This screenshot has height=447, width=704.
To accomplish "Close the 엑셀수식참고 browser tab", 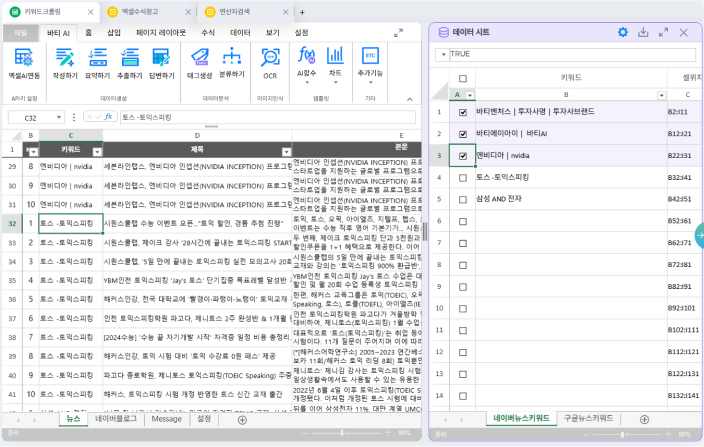I will [188, 12].
